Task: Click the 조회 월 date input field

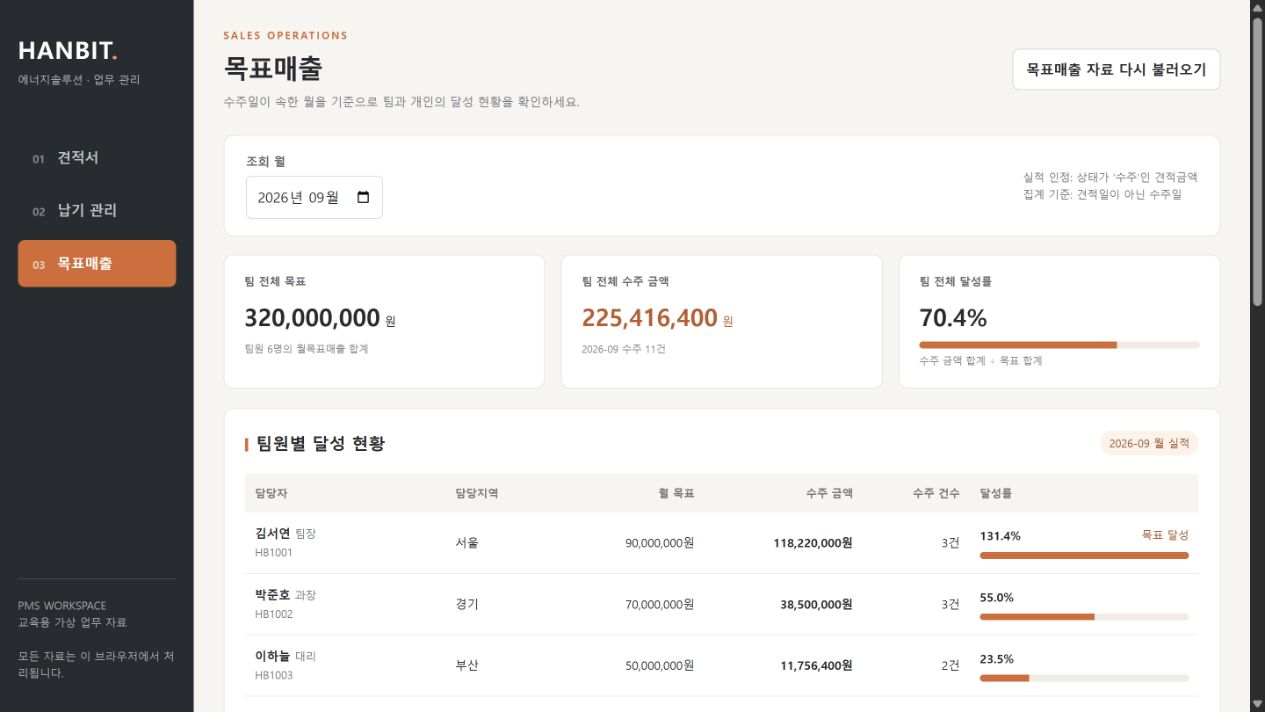Action: point(314,197)
